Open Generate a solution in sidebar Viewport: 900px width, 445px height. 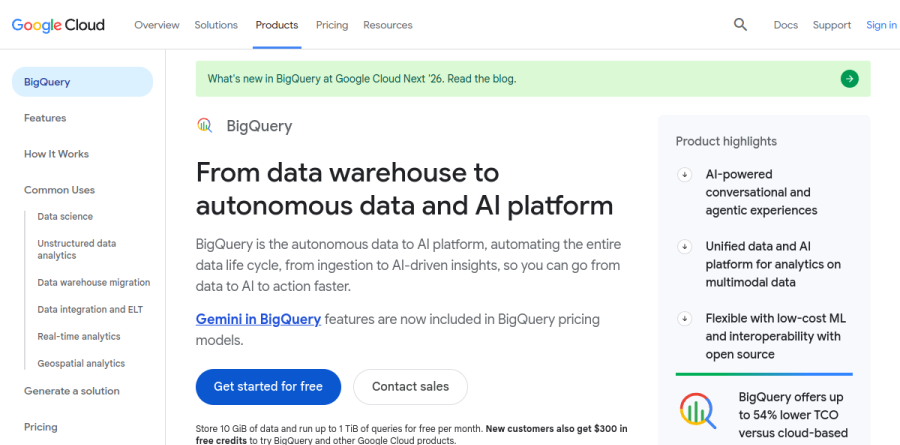pyautogui.click(x=72, y=391)
